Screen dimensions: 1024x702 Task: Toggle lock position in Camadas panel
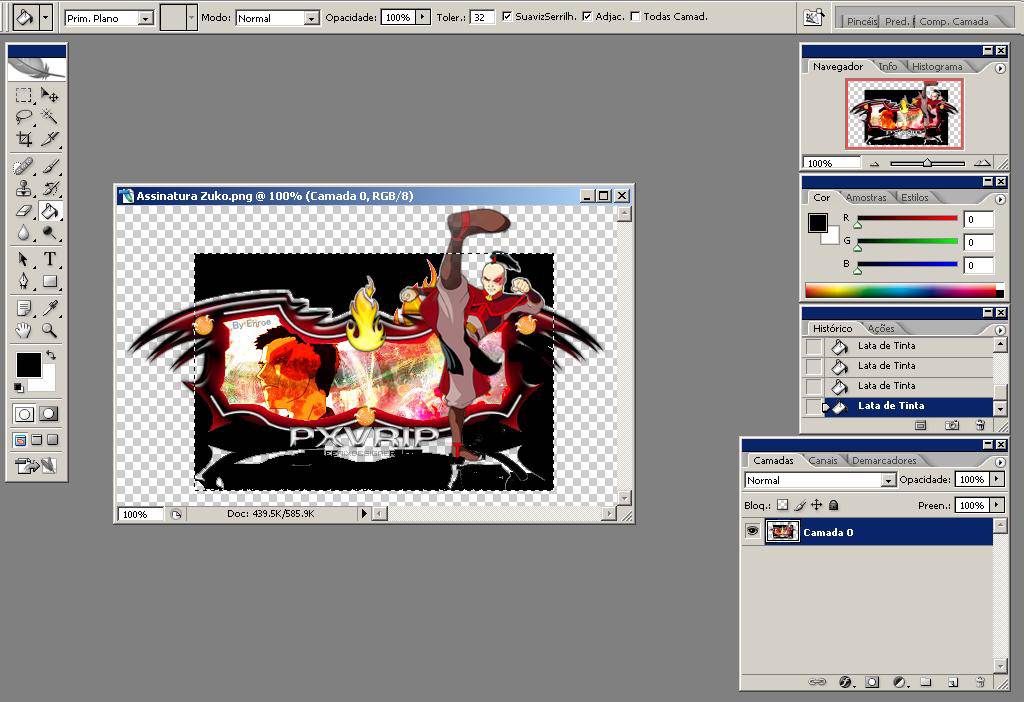click(816, 505)
